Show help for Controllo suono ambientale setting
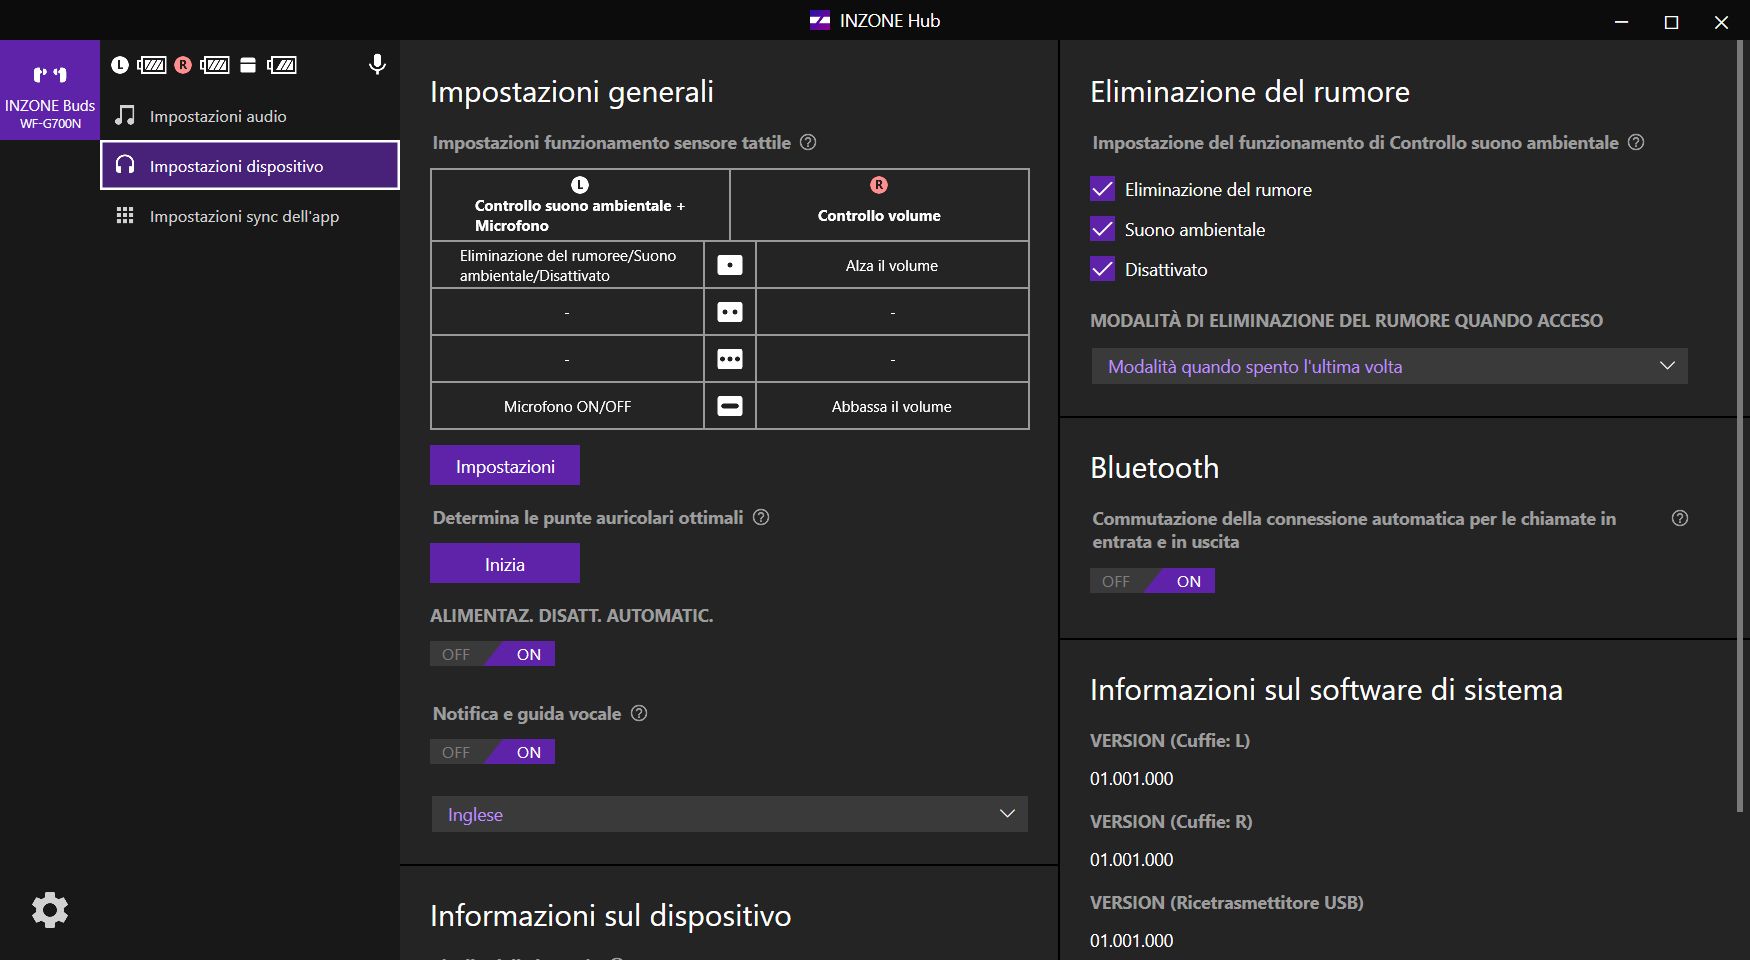 tap(1636, 142)
